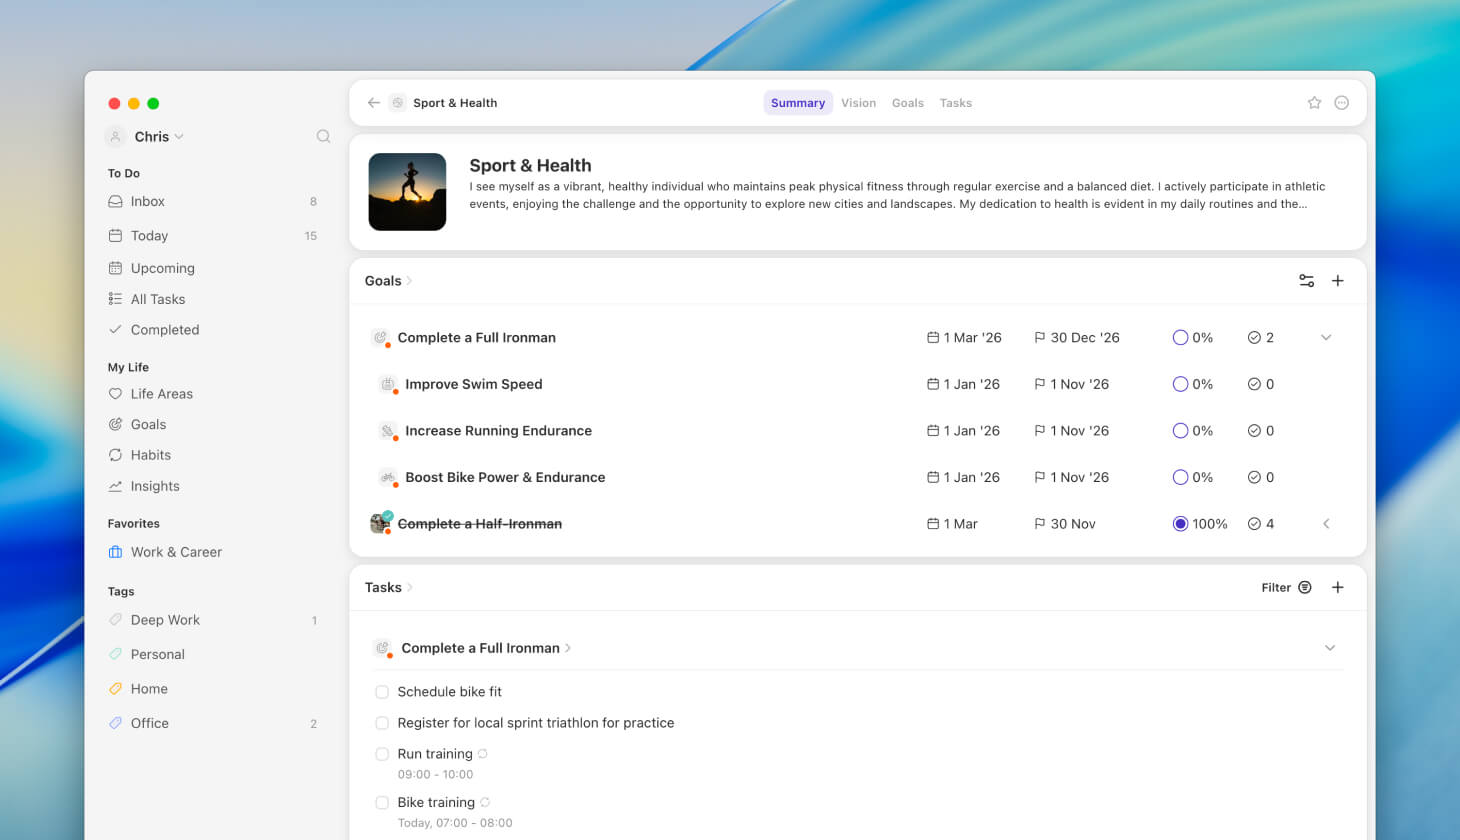Click the Life Areas heart icon
The image size is (1460, 840).
[x=115, y=394]
